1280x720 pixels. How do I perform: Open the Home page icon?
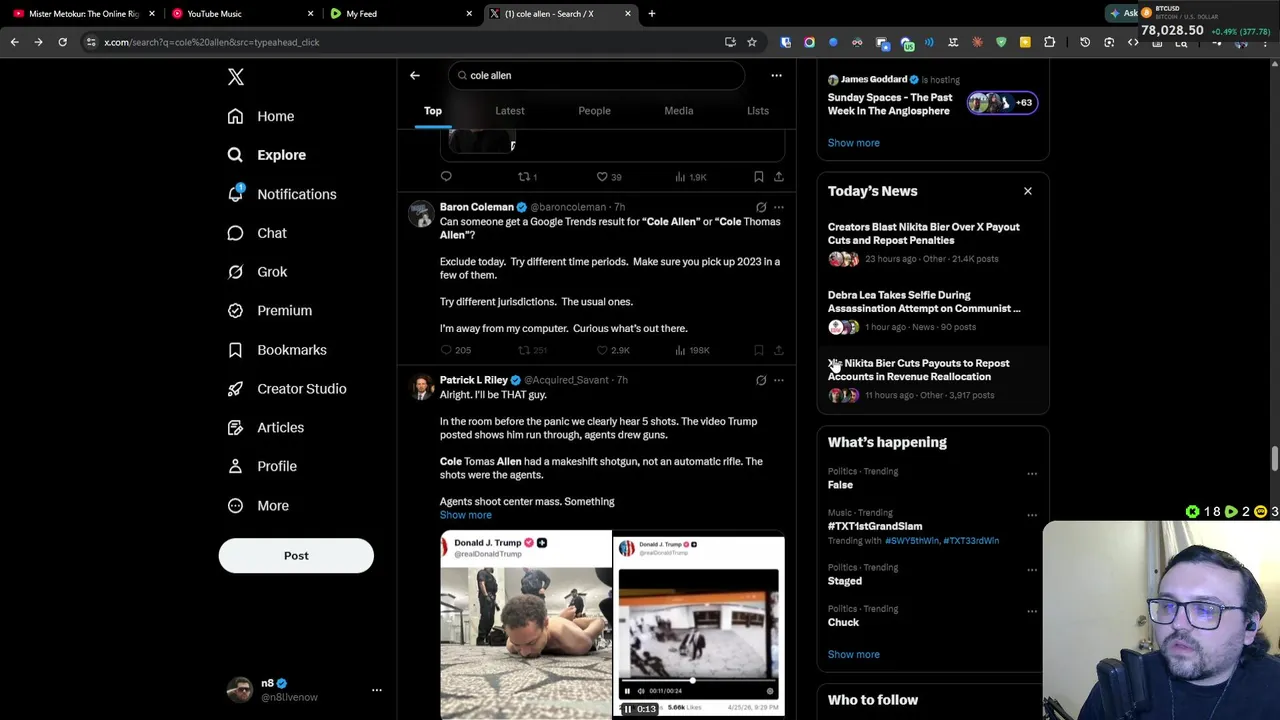tap(235, 116)
